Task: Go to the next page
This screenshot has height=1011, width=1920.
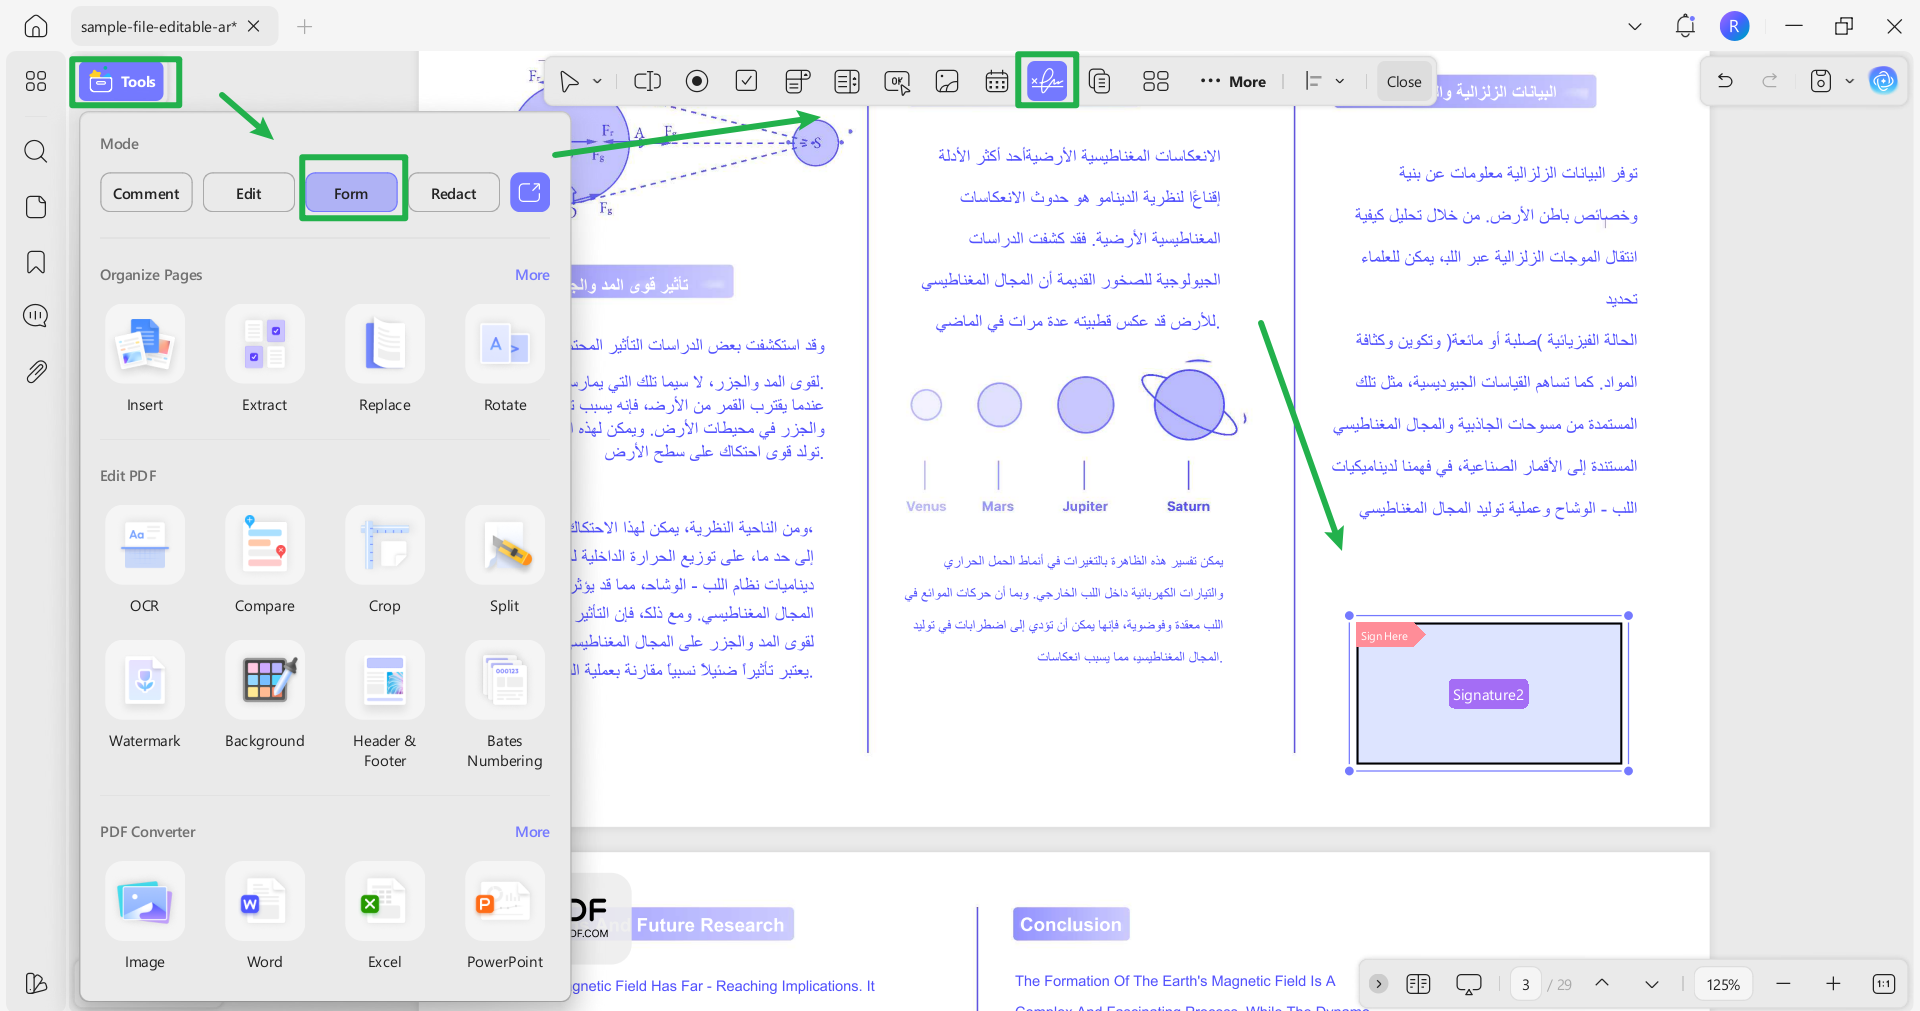Action: (1652, 984)
